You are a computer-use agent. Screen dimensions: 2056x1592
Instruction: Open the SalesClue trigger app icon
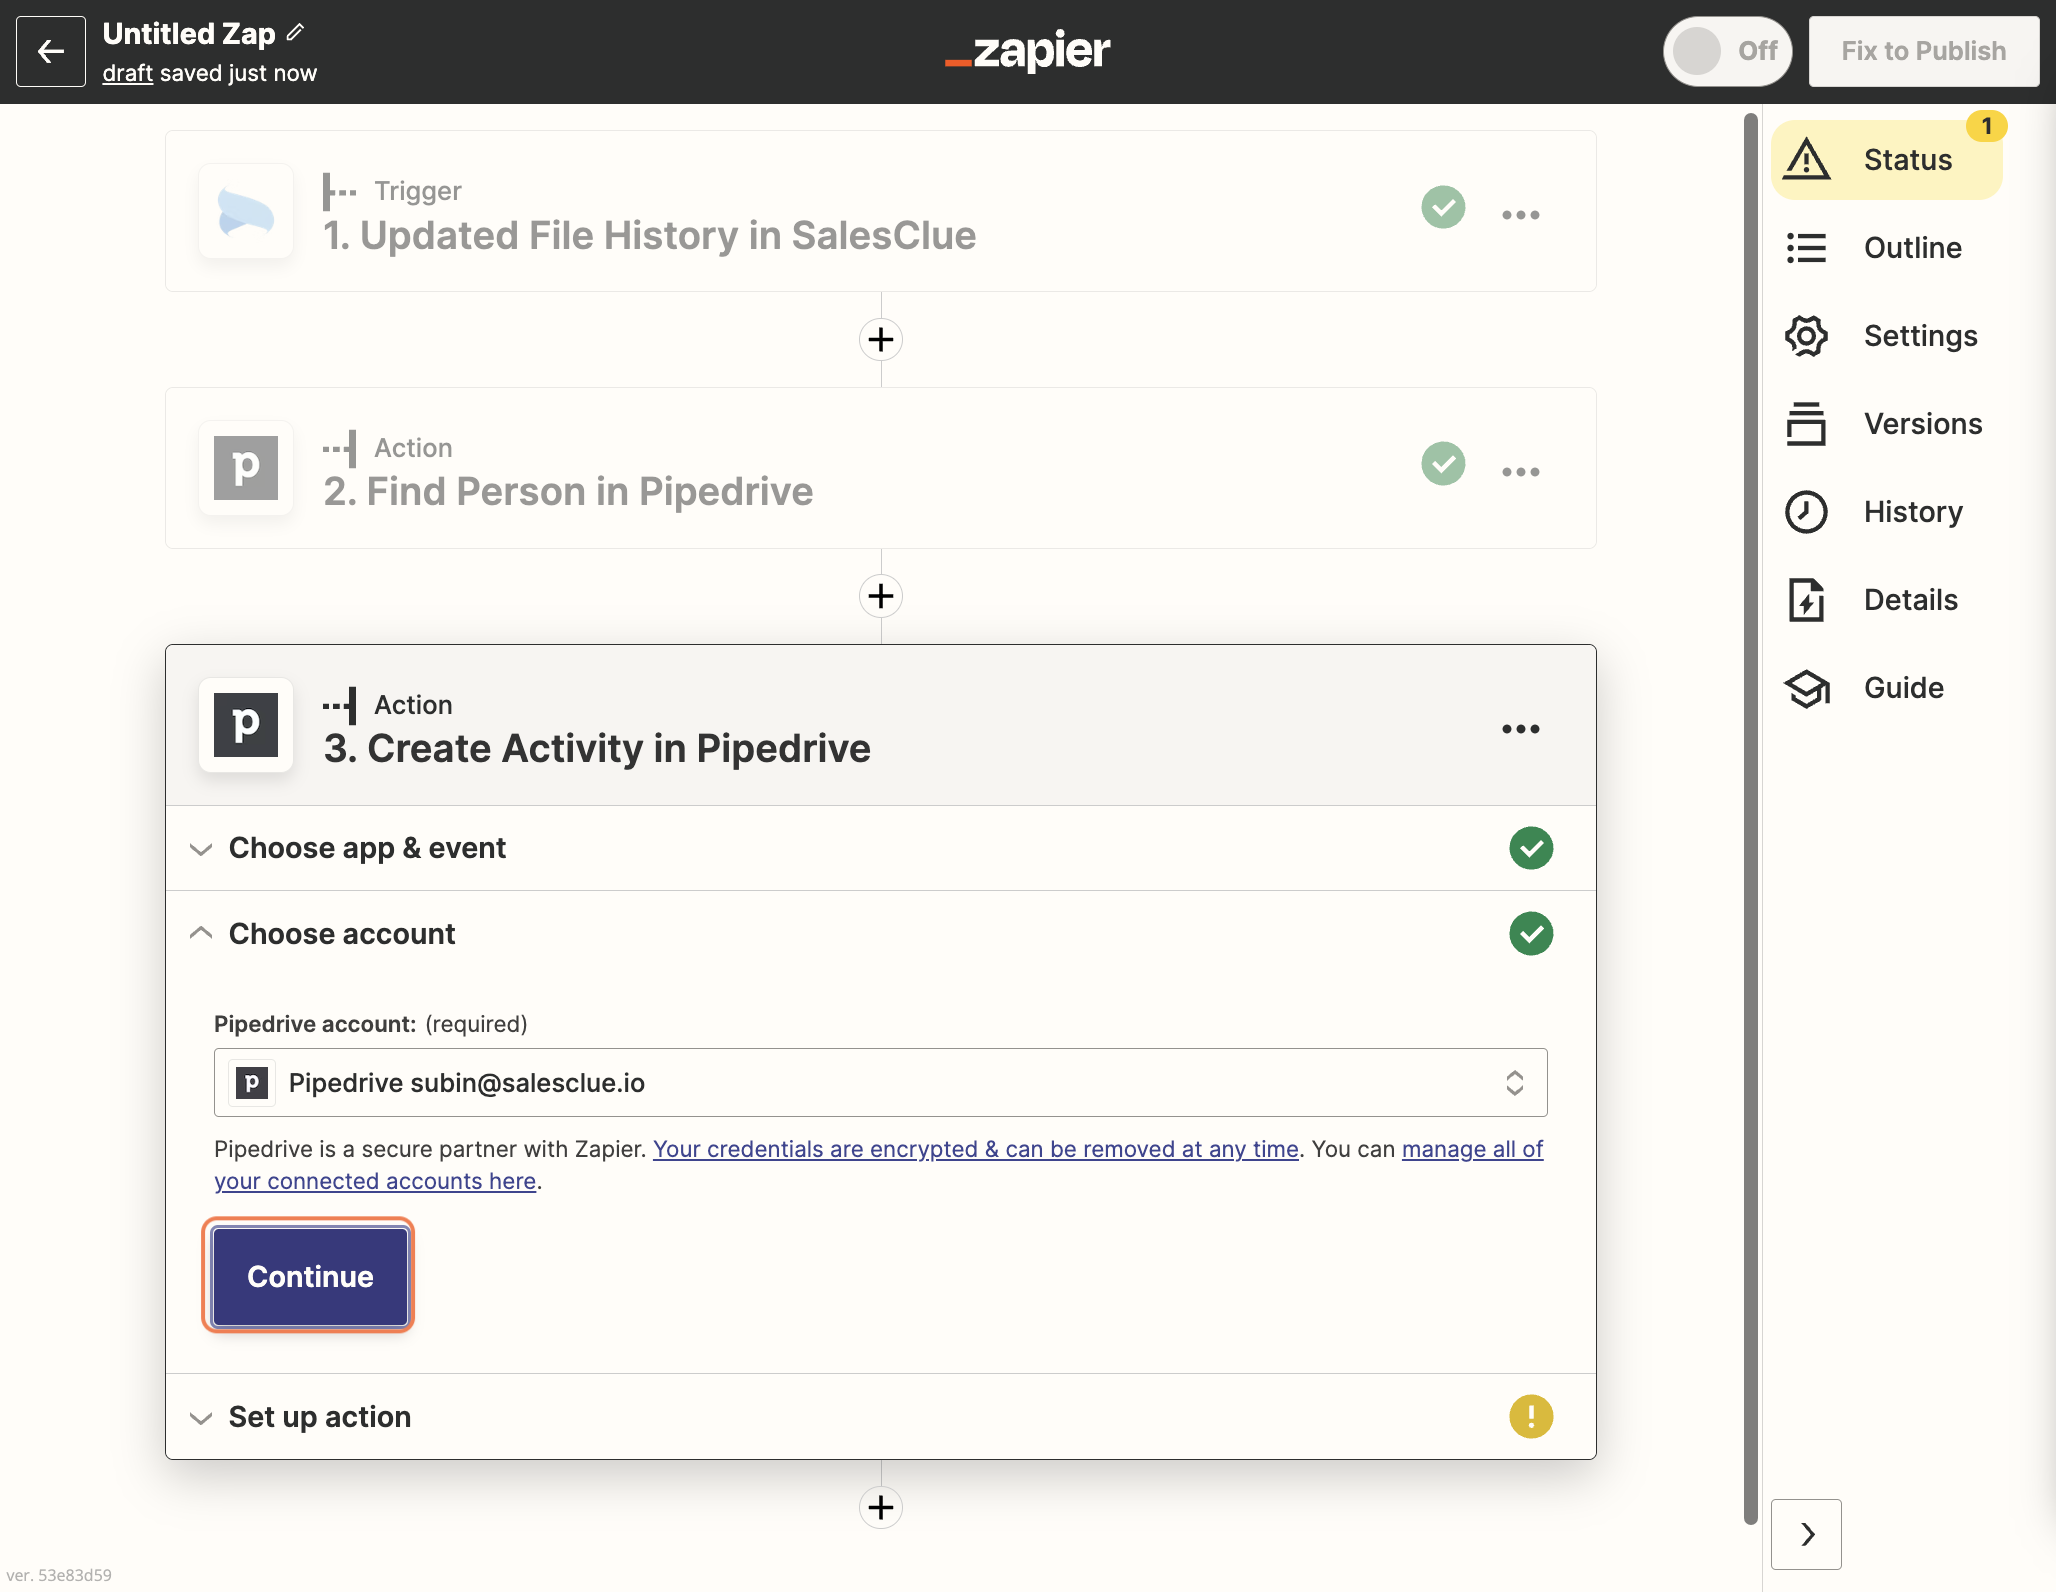[246, 211]
